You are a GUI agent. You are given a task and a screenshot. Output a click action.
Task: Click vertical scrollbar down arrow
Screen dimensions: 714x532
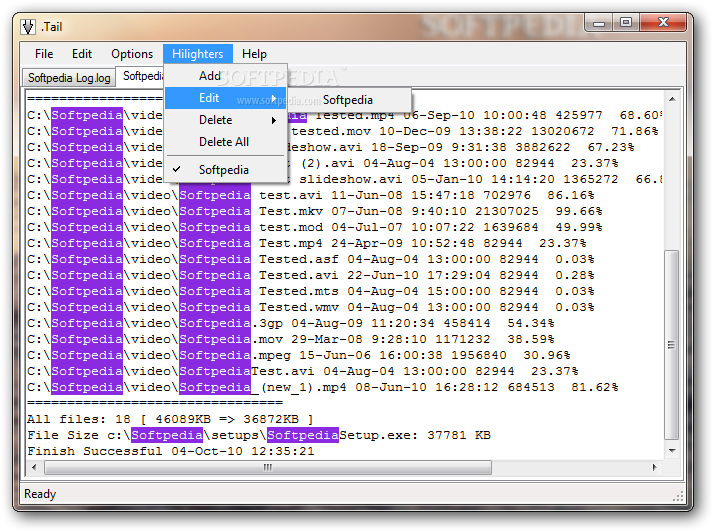point(672,450)
